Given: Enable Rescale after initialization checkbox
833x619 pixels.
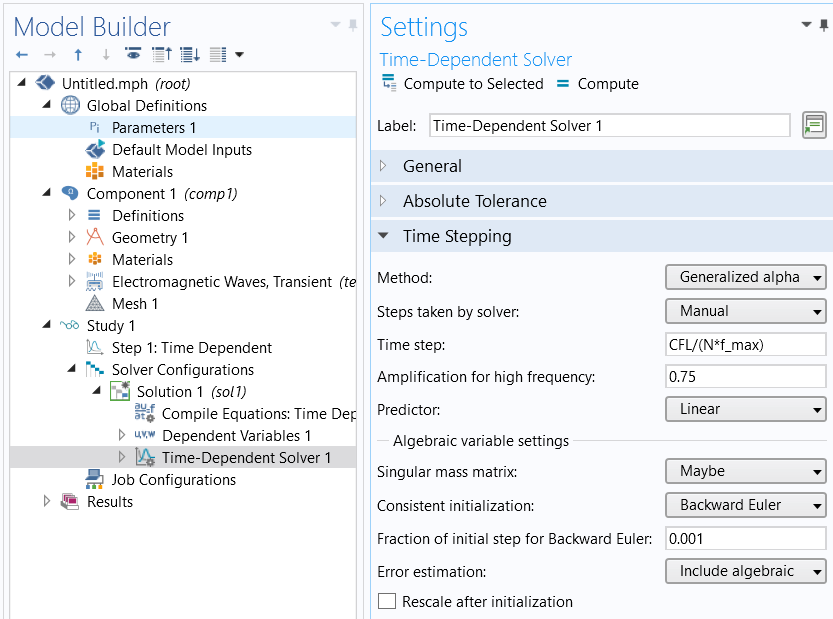Looking at the screenshot, I should point(386,602).
